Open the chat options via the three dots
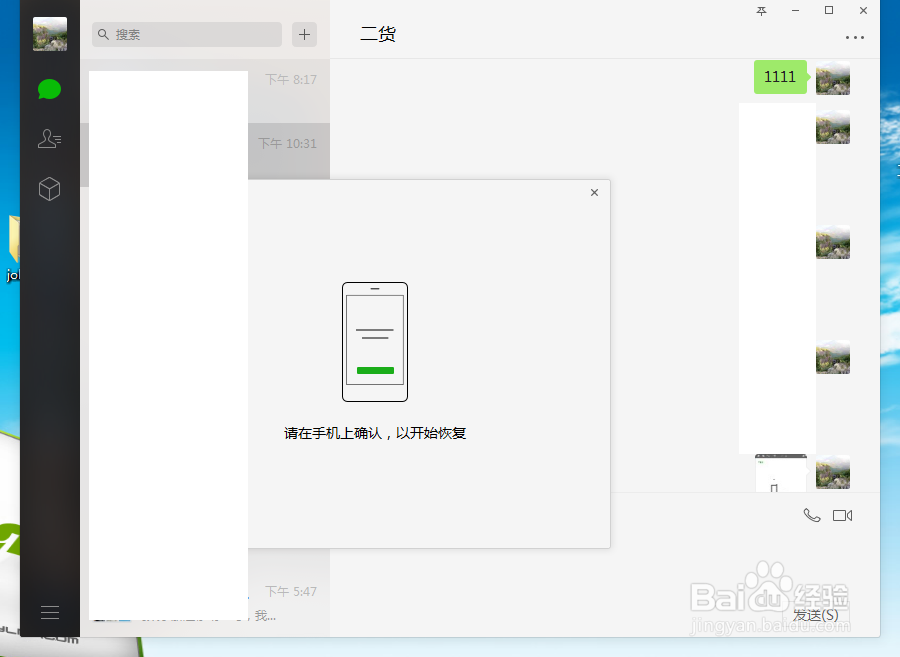 (855, 36)
